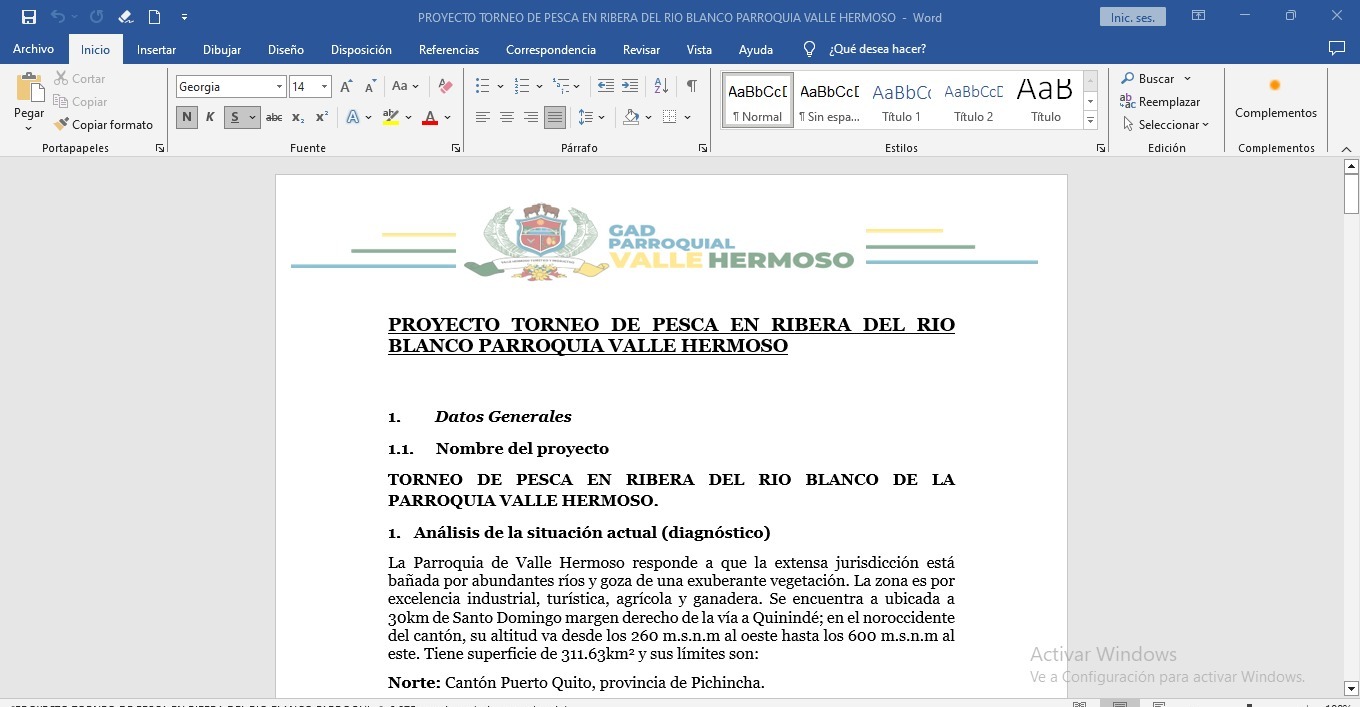This screenshot has height=707, width=1360.
Task: Increase indent using the indent icon
Action: [x=630, y=87]
